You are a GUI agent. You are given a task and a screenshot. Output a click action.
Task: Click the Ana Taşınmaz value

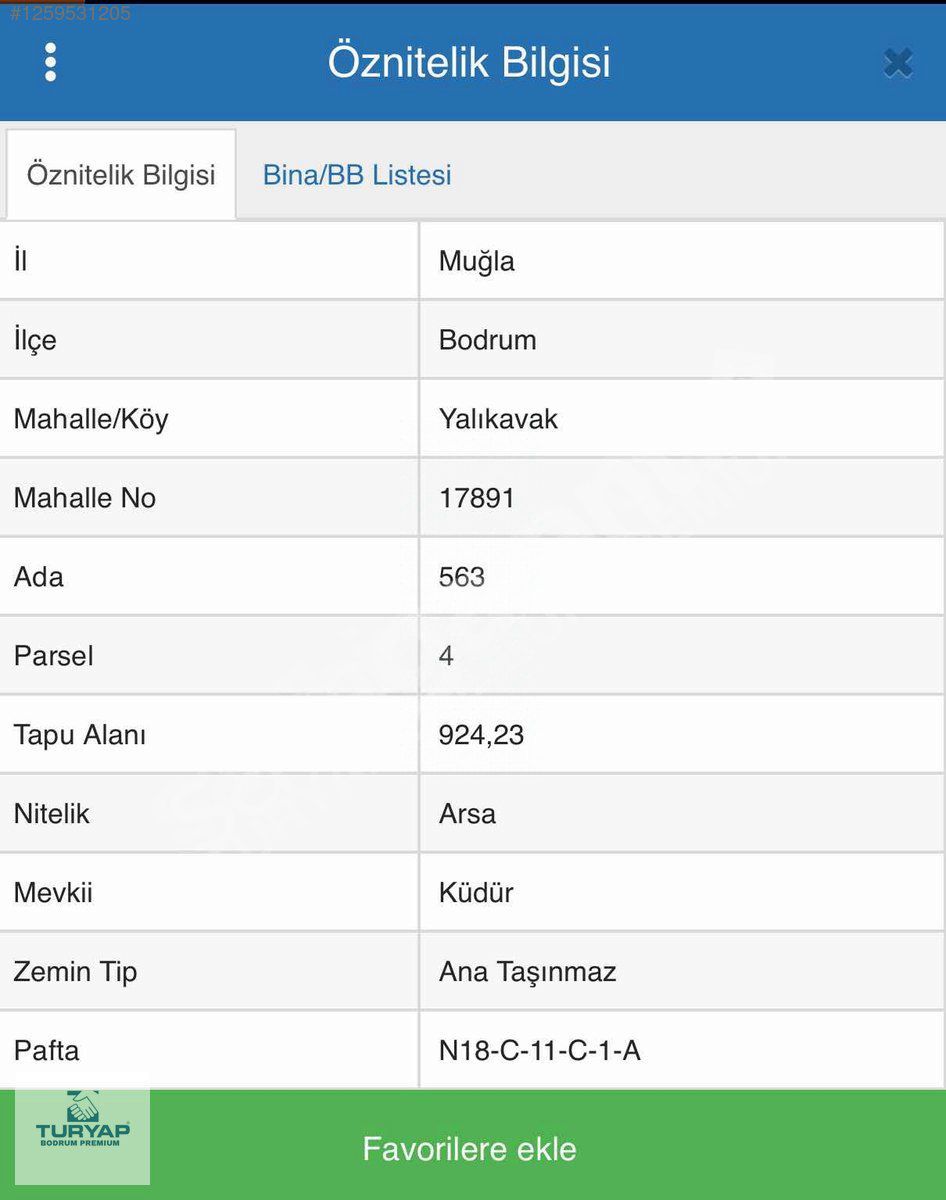click(x=527, y=972)
